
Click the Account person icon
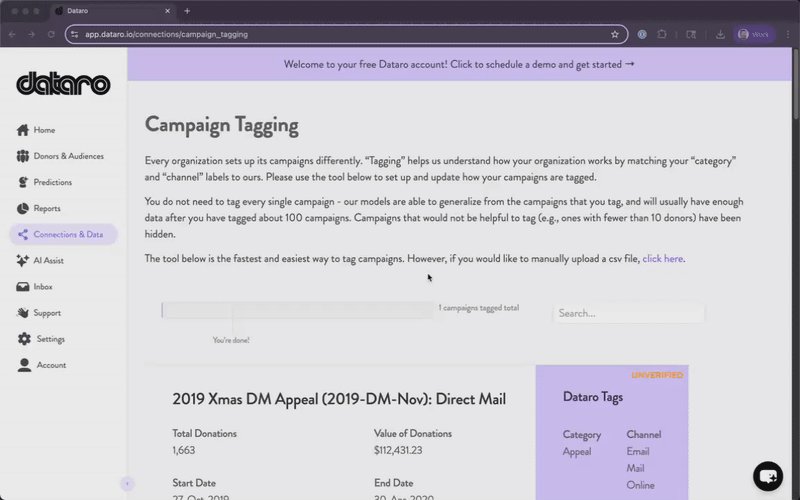tap(24, 365)
